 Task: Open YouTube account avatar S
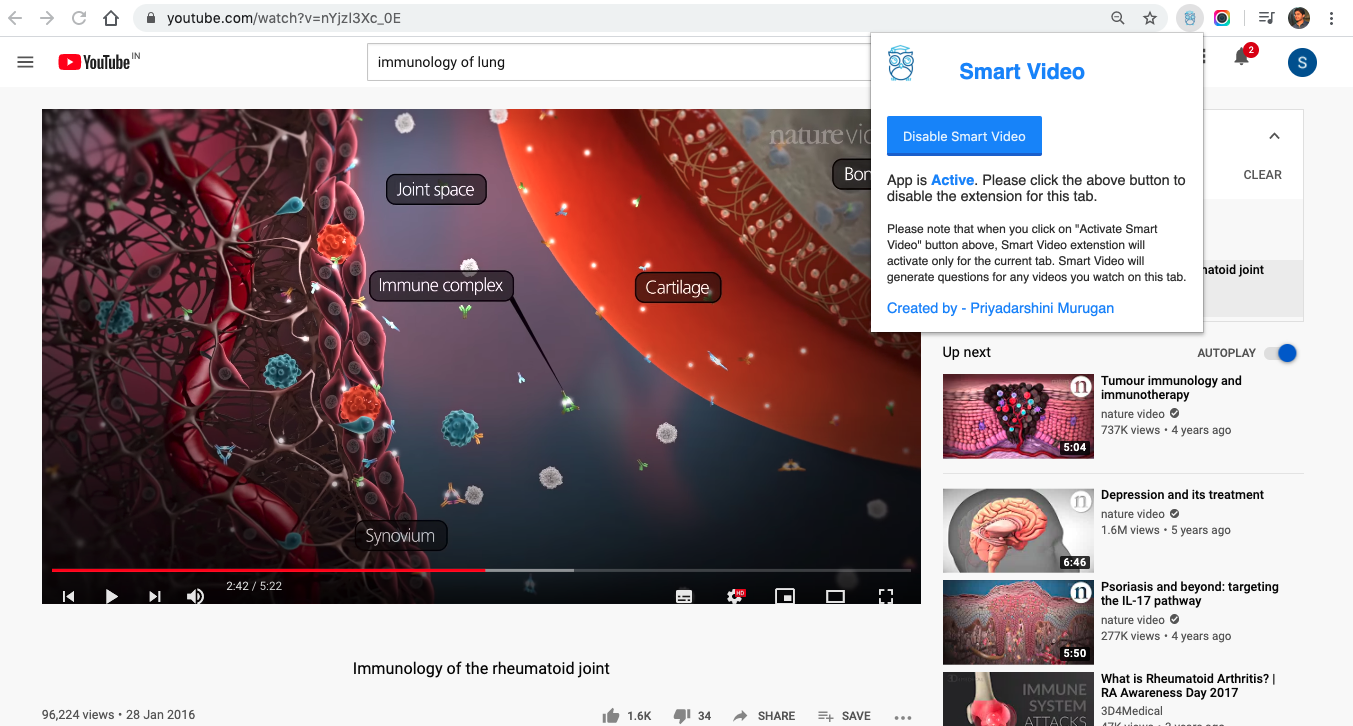point(1302,63)
